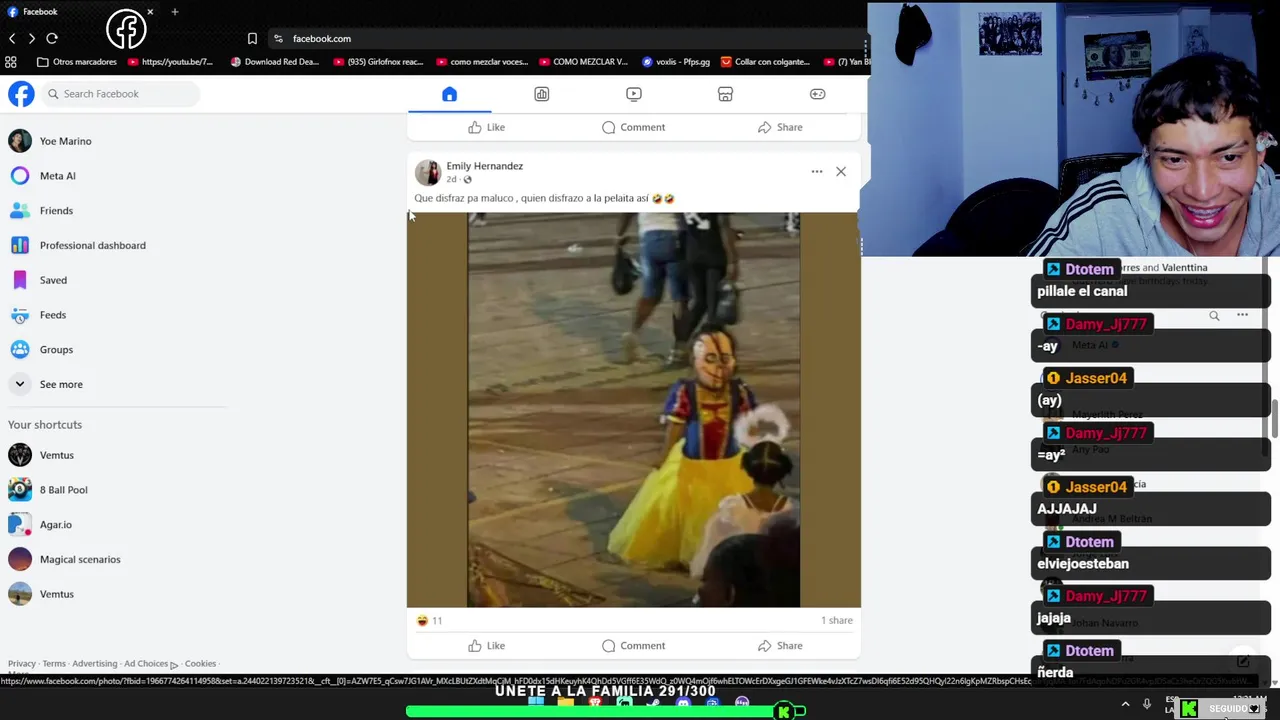Viewport: 1280px width, 720px height.
Task: Click the contacts search magnifier icon
Action: tap(1214, 316)
